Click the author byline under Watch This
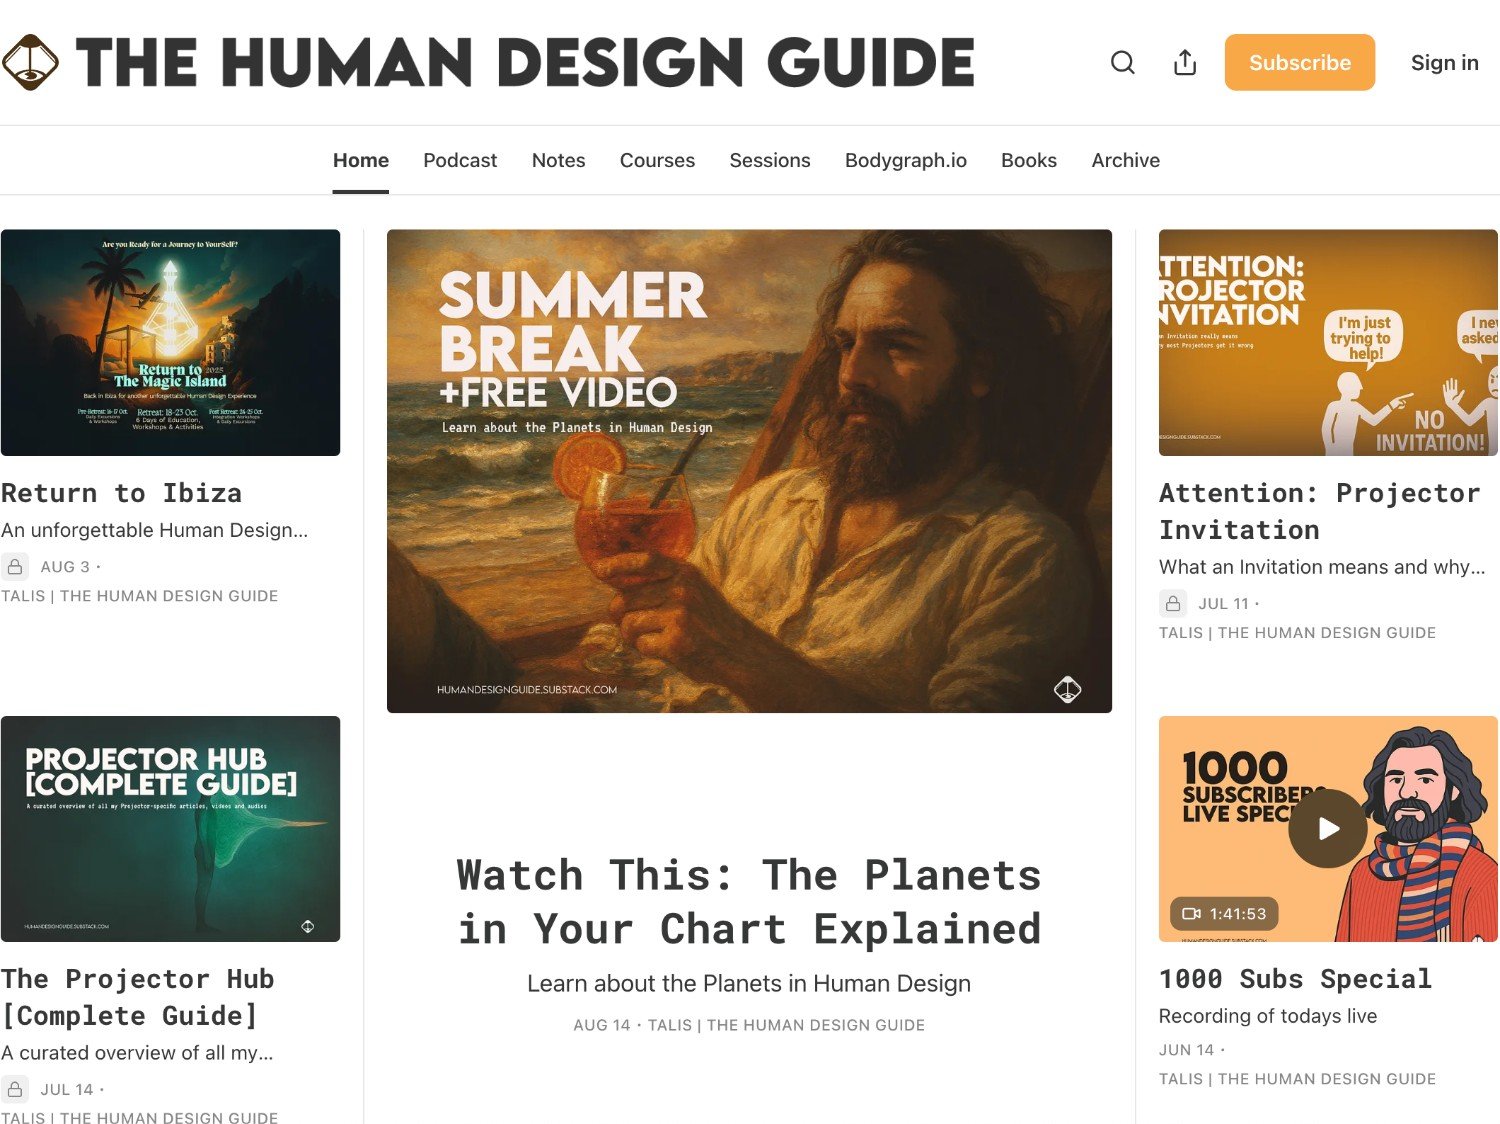The image size is (1500, 1124). point(786,1025)
